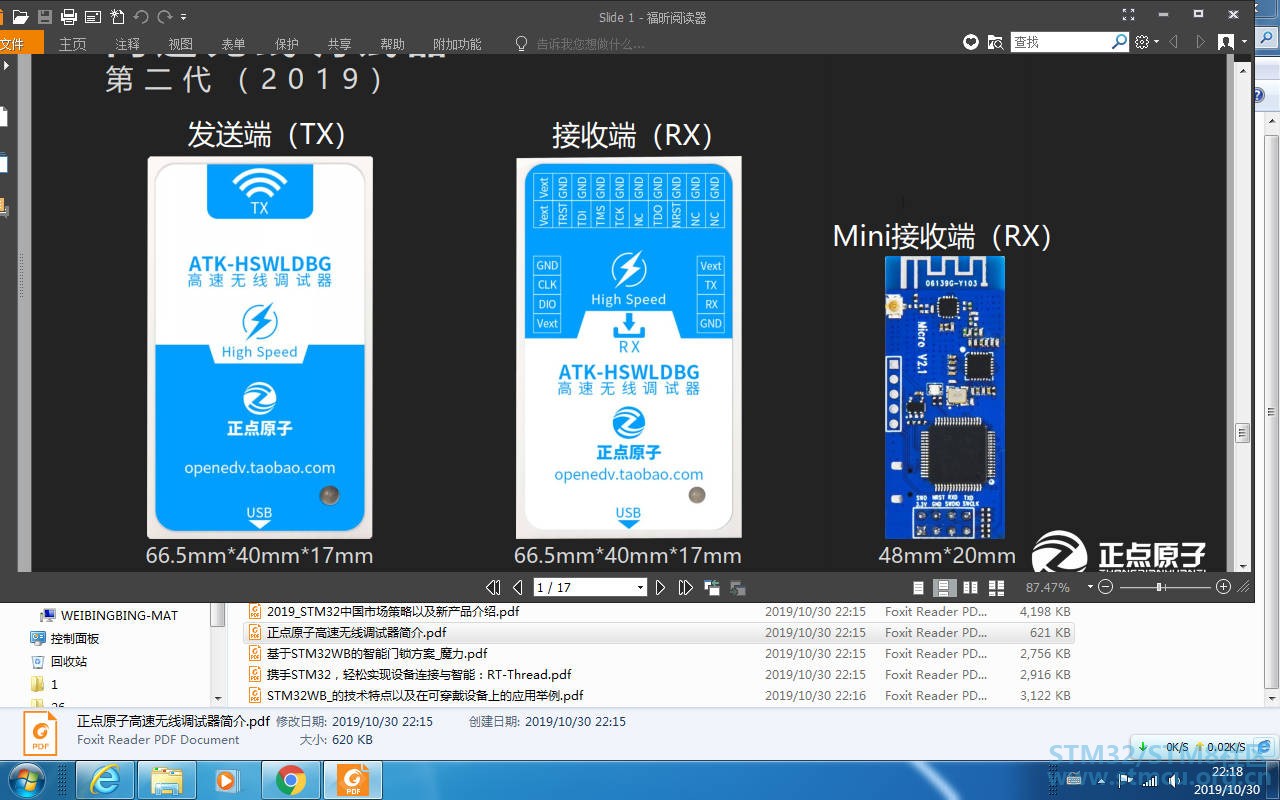
Task: Select continuous page view mode
Action: [x=944, y=587]
